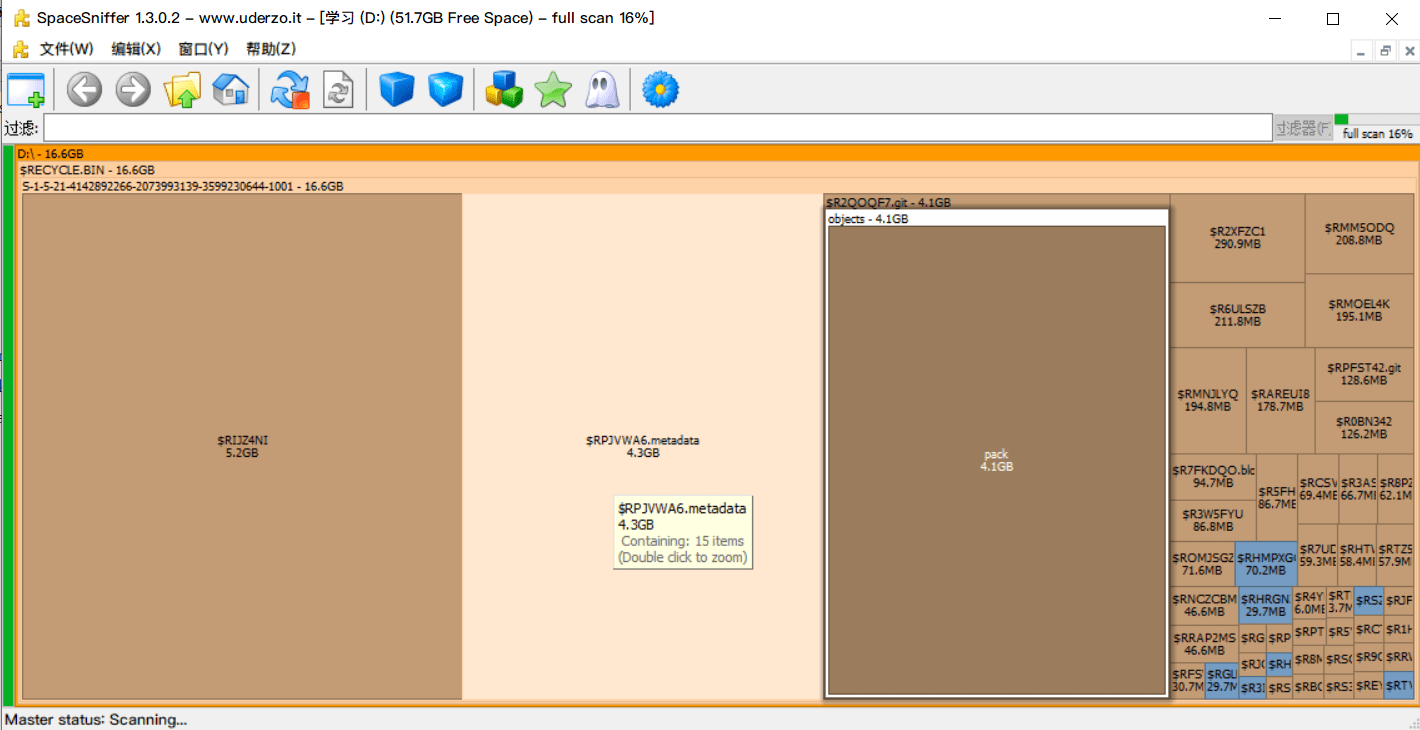1420x730 pixels.
Task: Stop the master rescan with red-square icon
Action: click(x=290, y=91)
